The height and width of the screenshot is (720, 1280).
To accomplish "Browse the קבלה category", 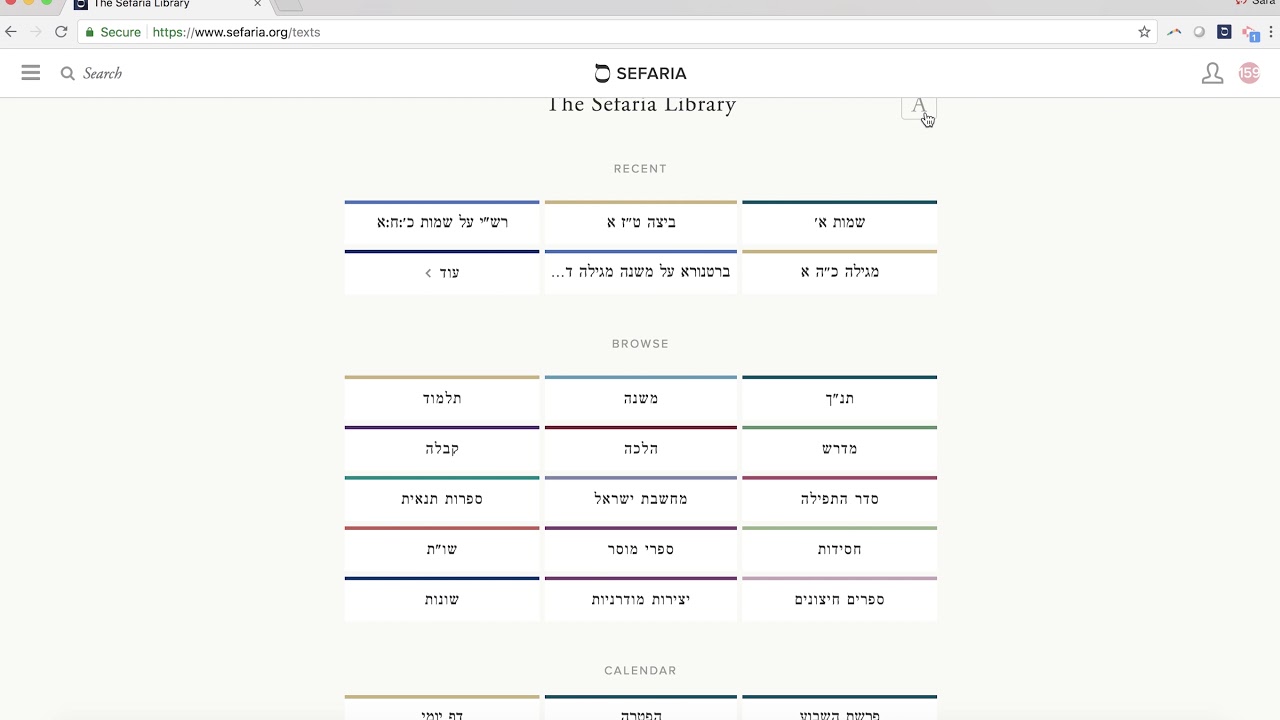I will (442, 448).
